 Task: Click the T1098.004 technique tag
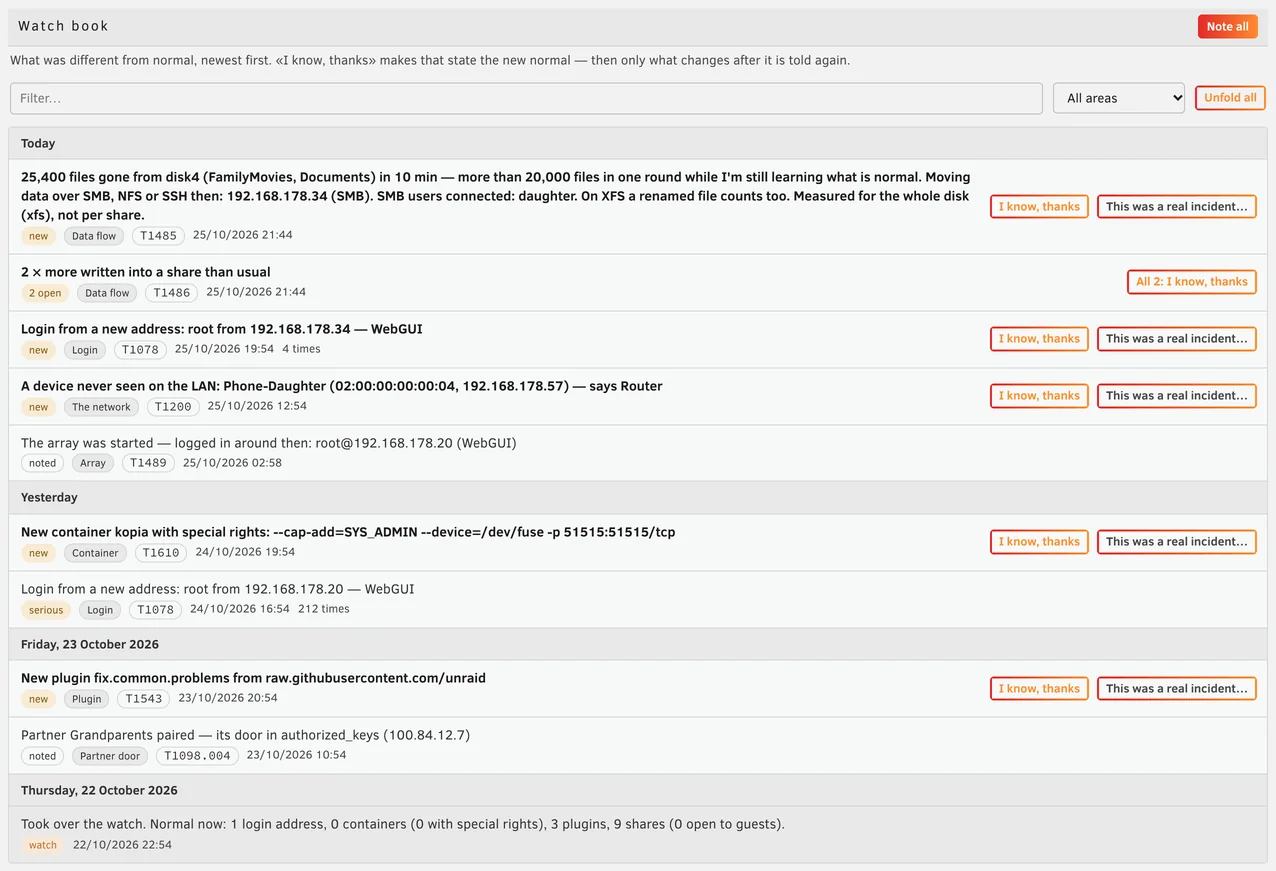(197, 756)
